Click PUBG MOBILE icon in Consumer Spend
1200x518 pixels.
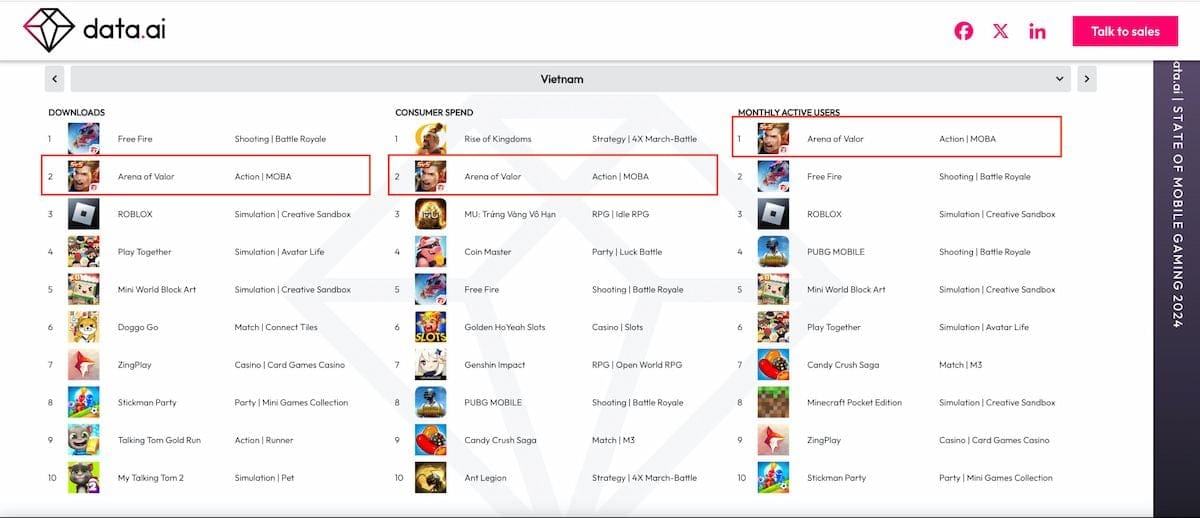tap(431, 402)
